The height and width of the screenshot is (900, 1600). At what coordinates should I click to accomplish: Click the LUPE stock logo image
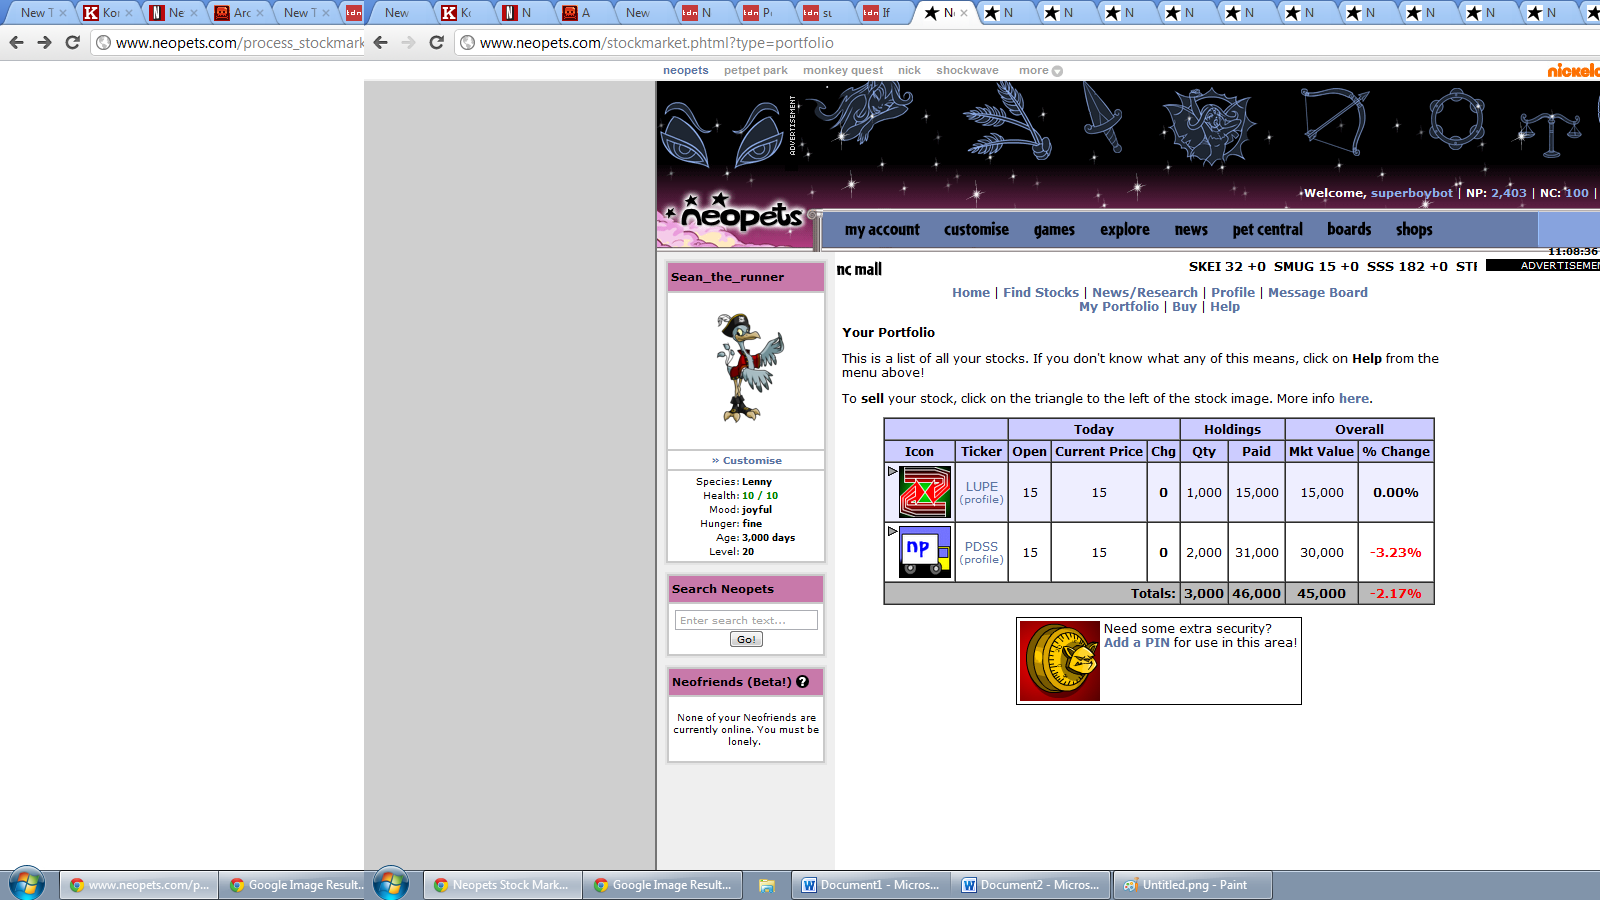(x=925, y=492)
